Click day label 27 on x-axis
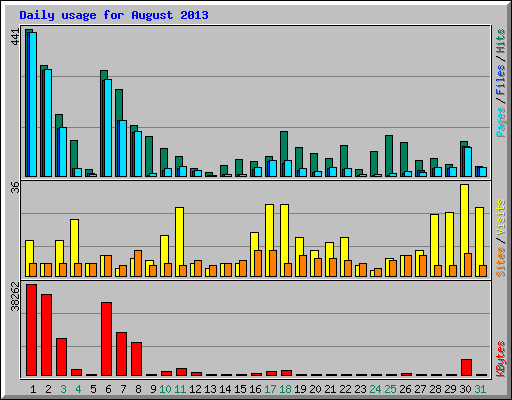 (x=420, y=389)
